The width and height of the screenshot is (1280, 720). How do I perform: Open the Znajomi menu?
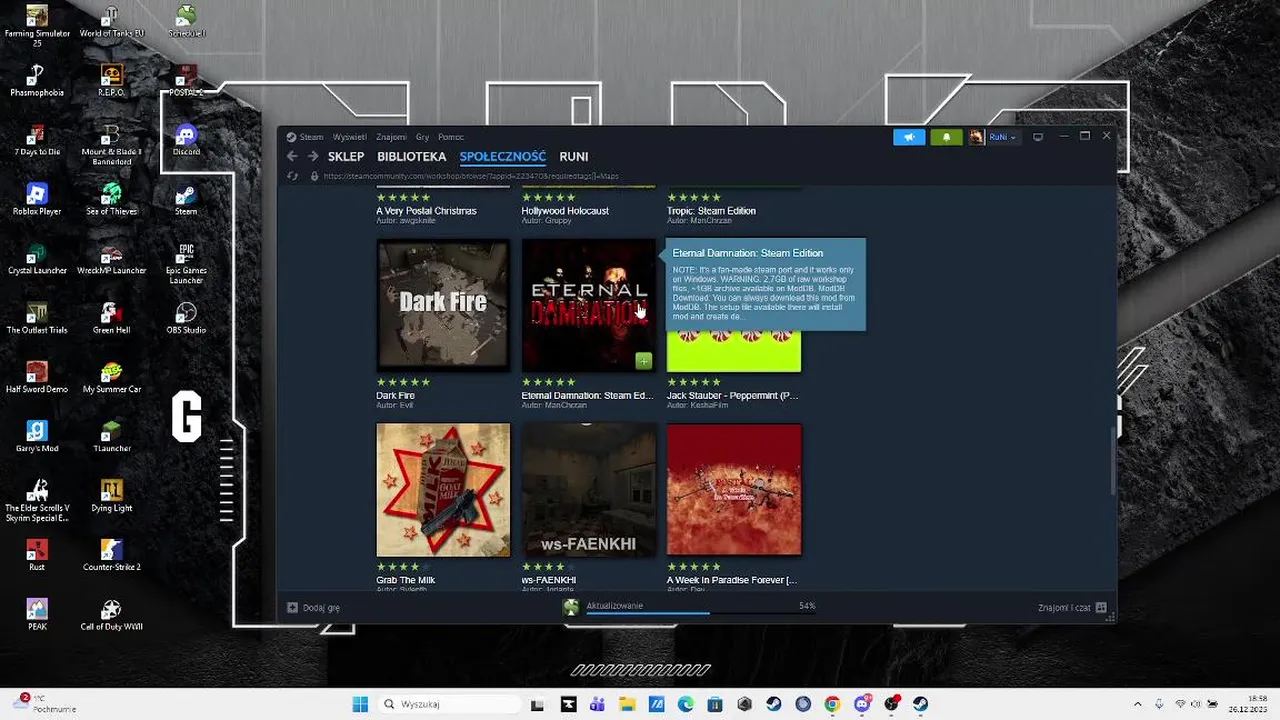click(x=391, y=137)
